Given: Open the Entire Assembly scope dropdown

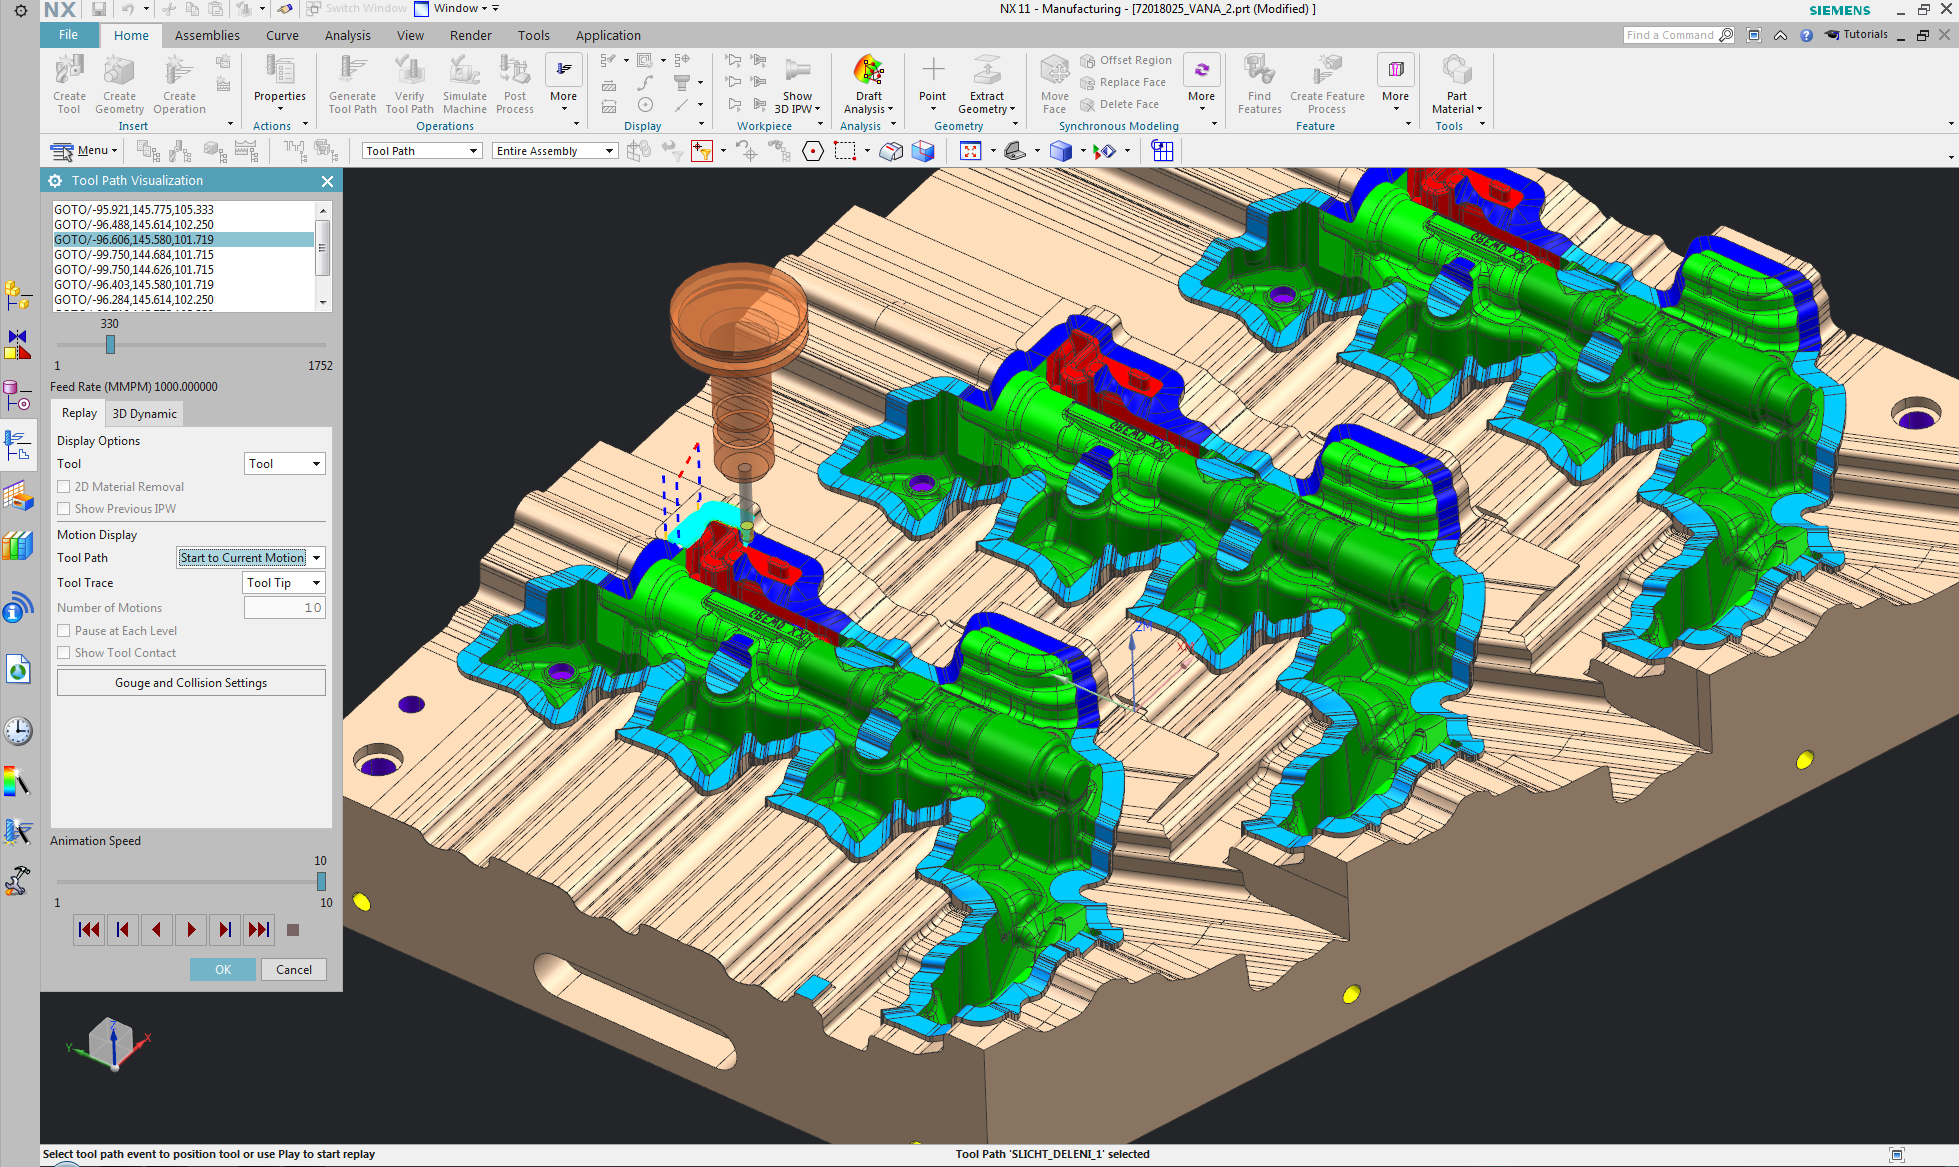Looking at the screenshot, I should click(x=555, y=151).
